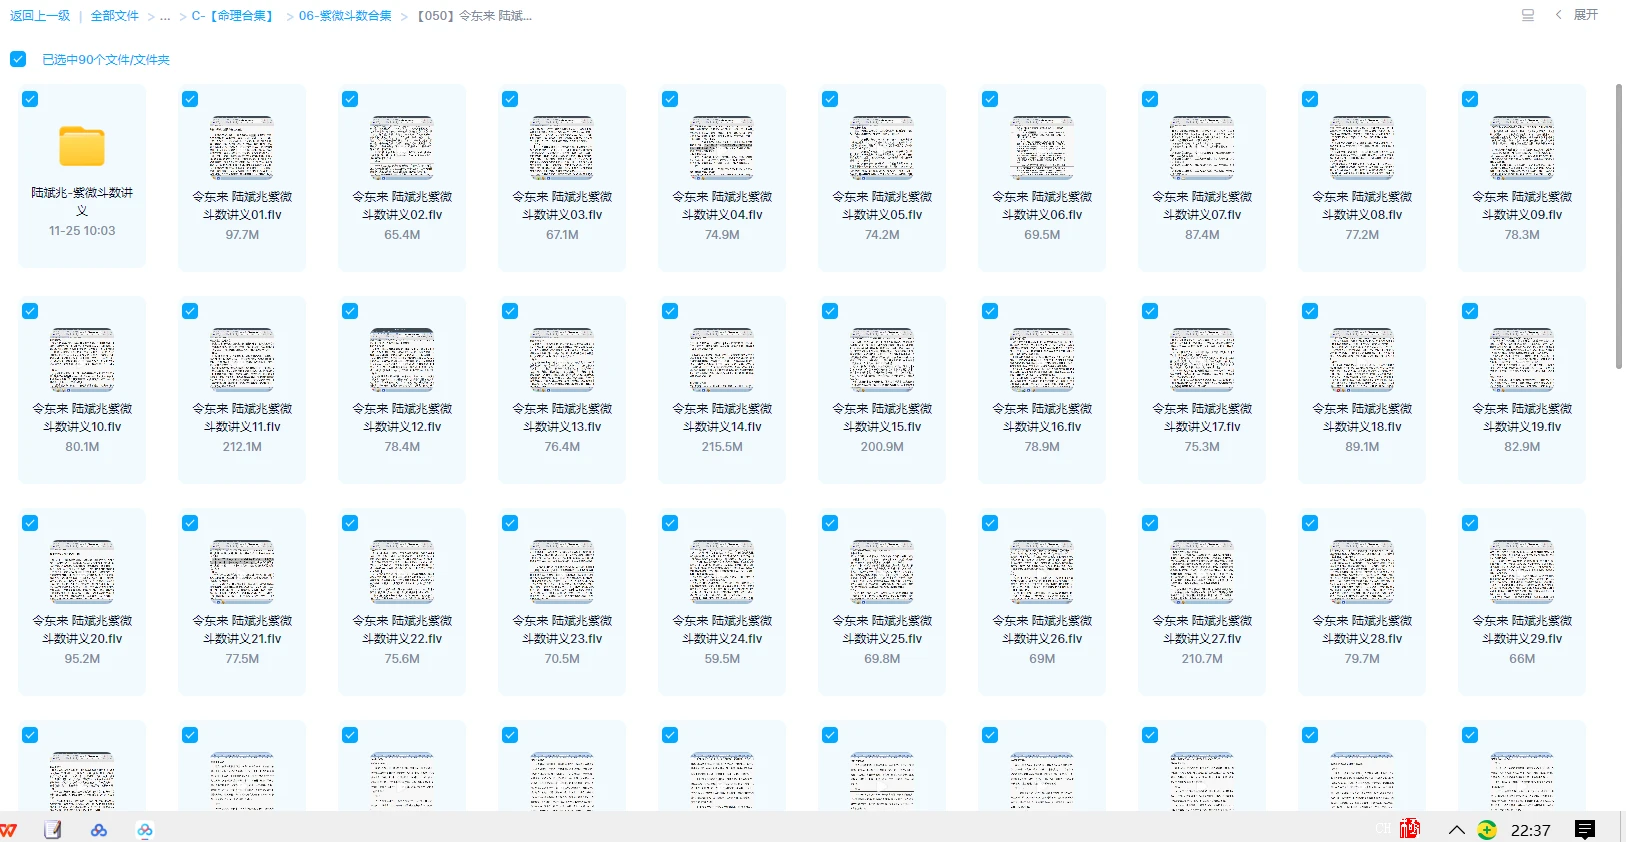The width and height of the screenshot is (1626, 842).
Task: Go to 全部文件 in the breadcrumb
Action: [x=115, y=16]
